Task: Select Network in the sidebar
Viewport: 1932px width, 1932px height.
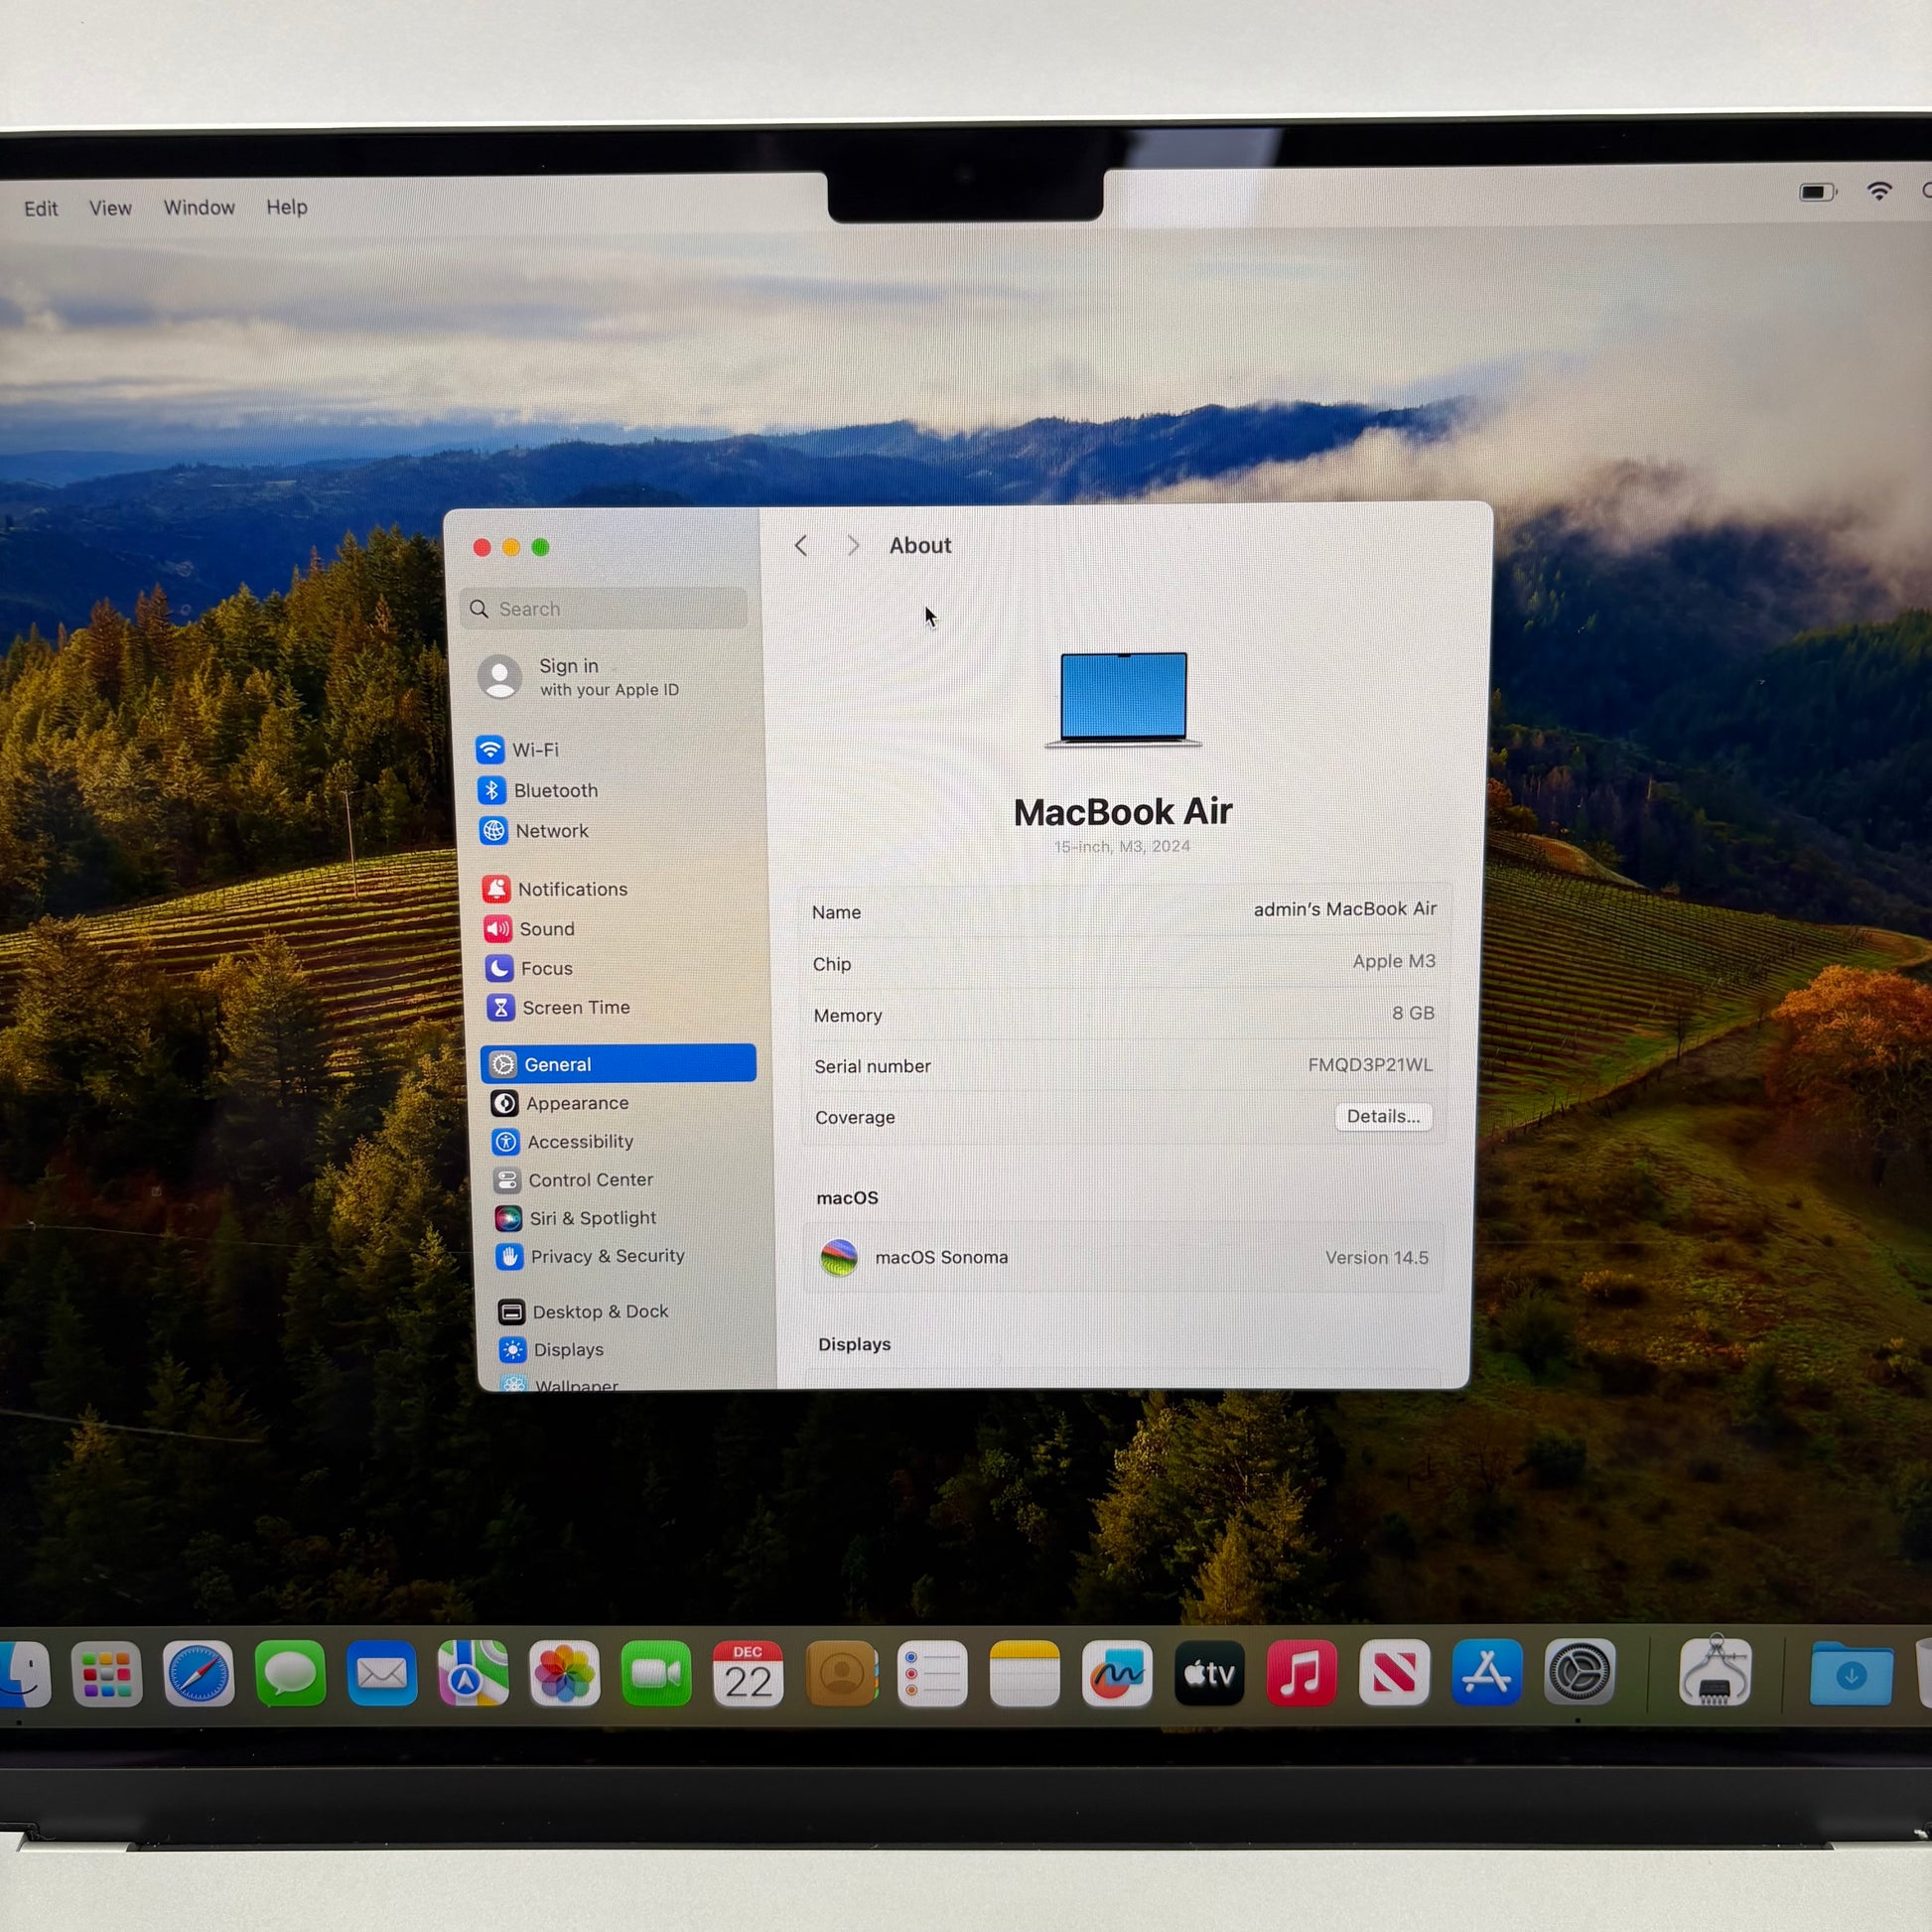Action: (x=550, y=831)
